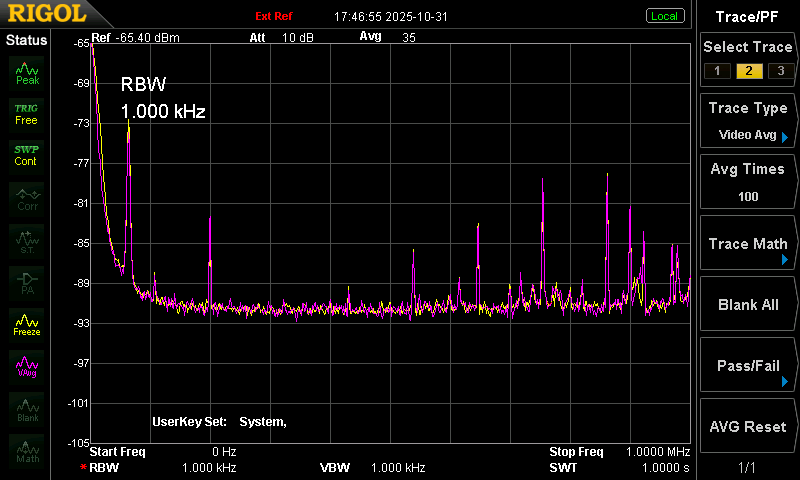This screenshot has width=800, height=480.
Task: Click the yellow Freeze trace icon
Action: click(x=27, y=325)
